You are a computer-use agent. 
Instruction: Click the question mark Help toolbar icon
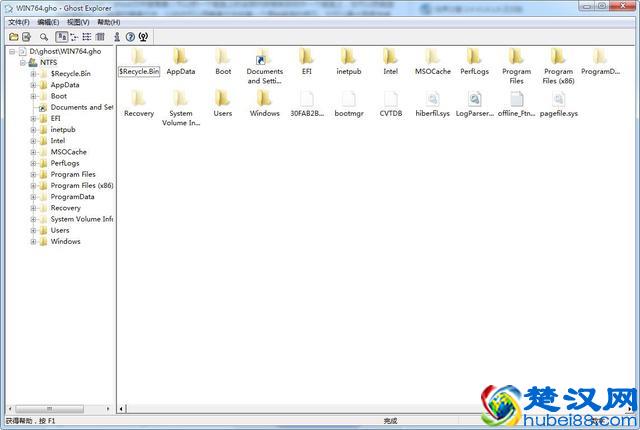pos(130,36)
